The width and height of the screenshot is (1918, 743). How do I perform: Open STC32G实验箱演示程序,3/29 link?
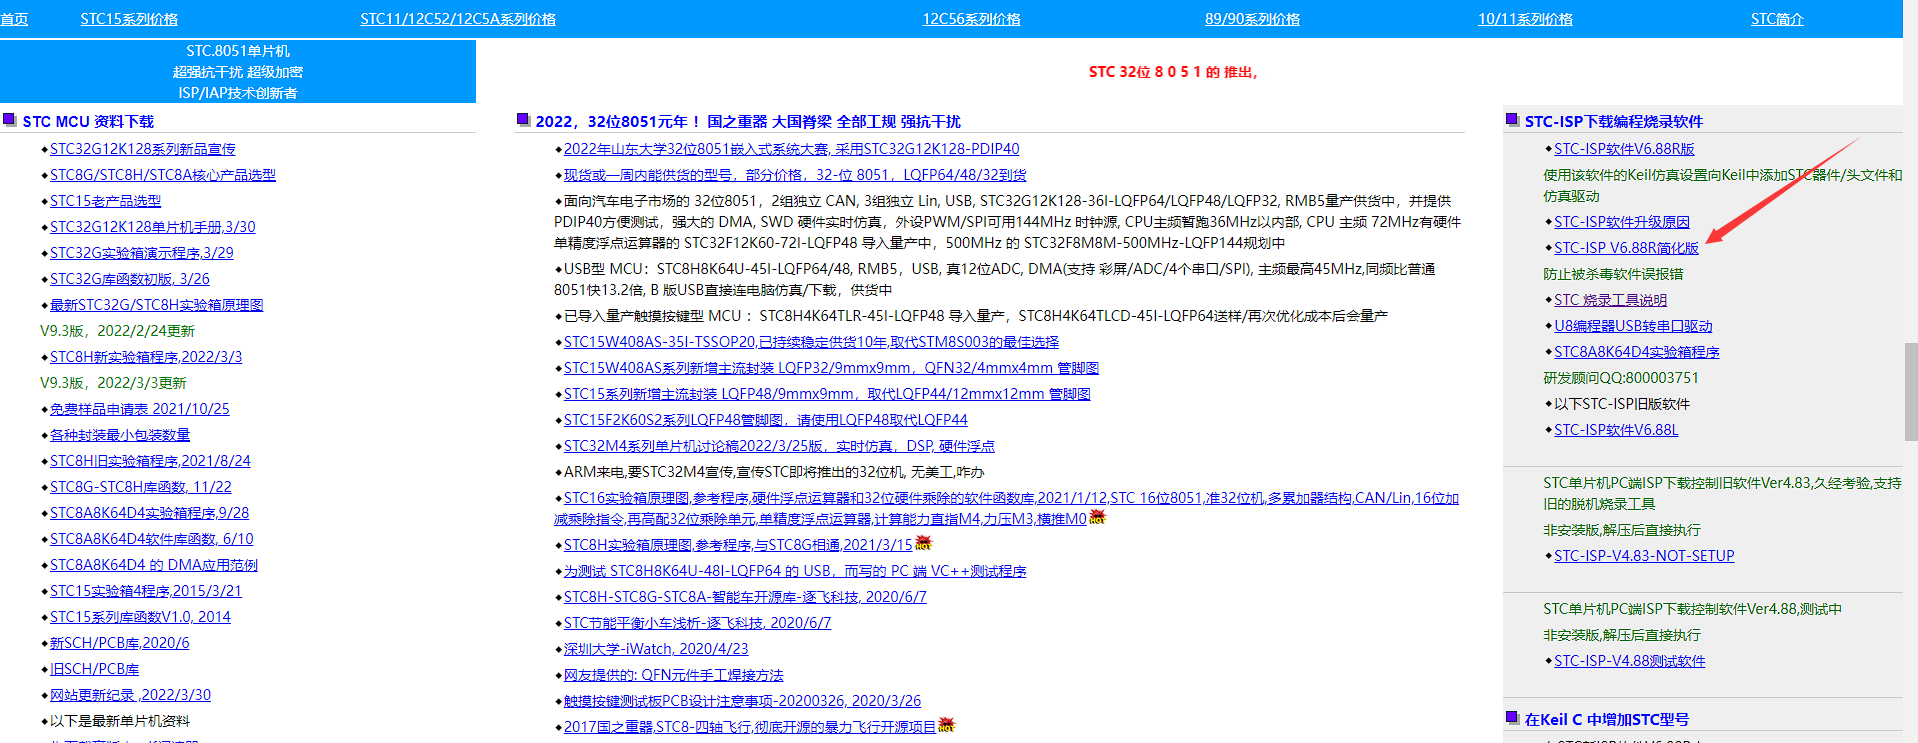coord(142,253)
